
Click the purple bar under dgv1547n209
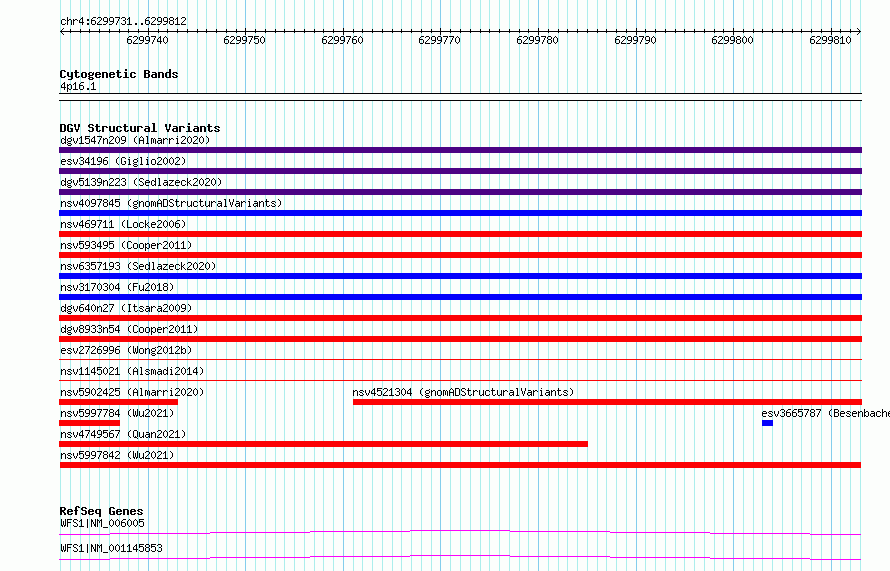460,150
